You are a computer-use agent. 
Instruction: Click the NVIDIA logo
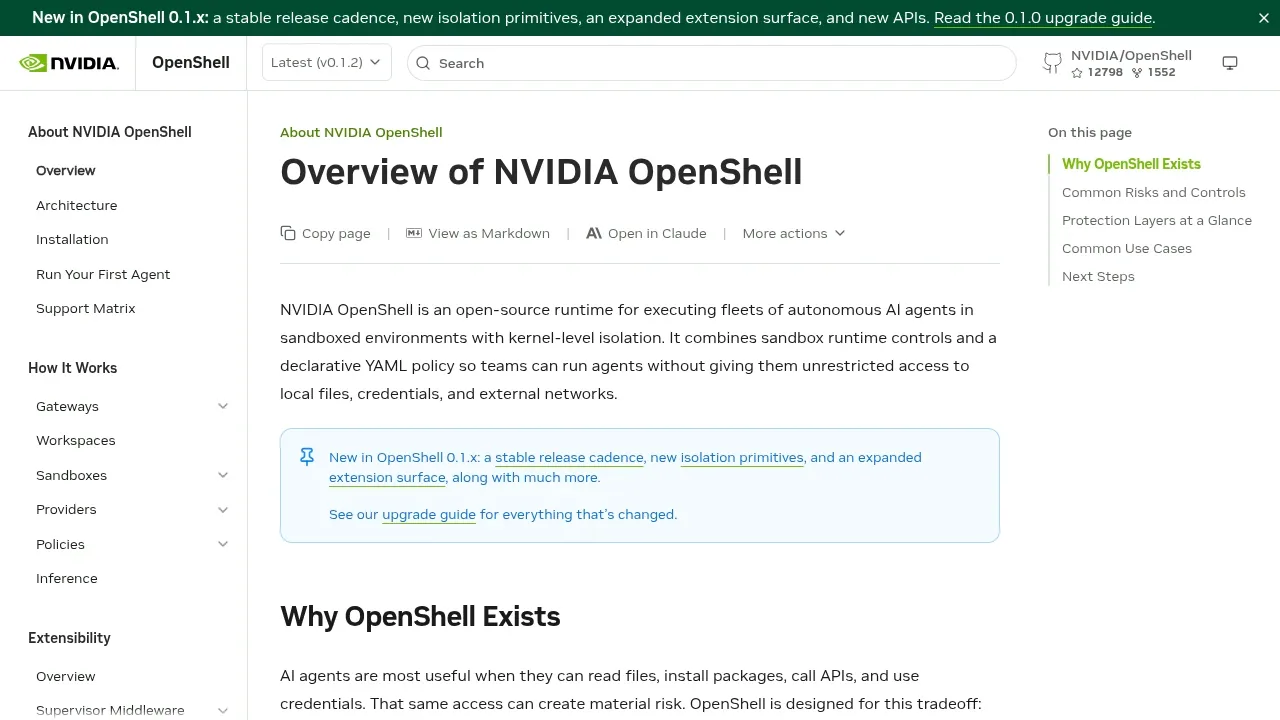pos(69,63)
